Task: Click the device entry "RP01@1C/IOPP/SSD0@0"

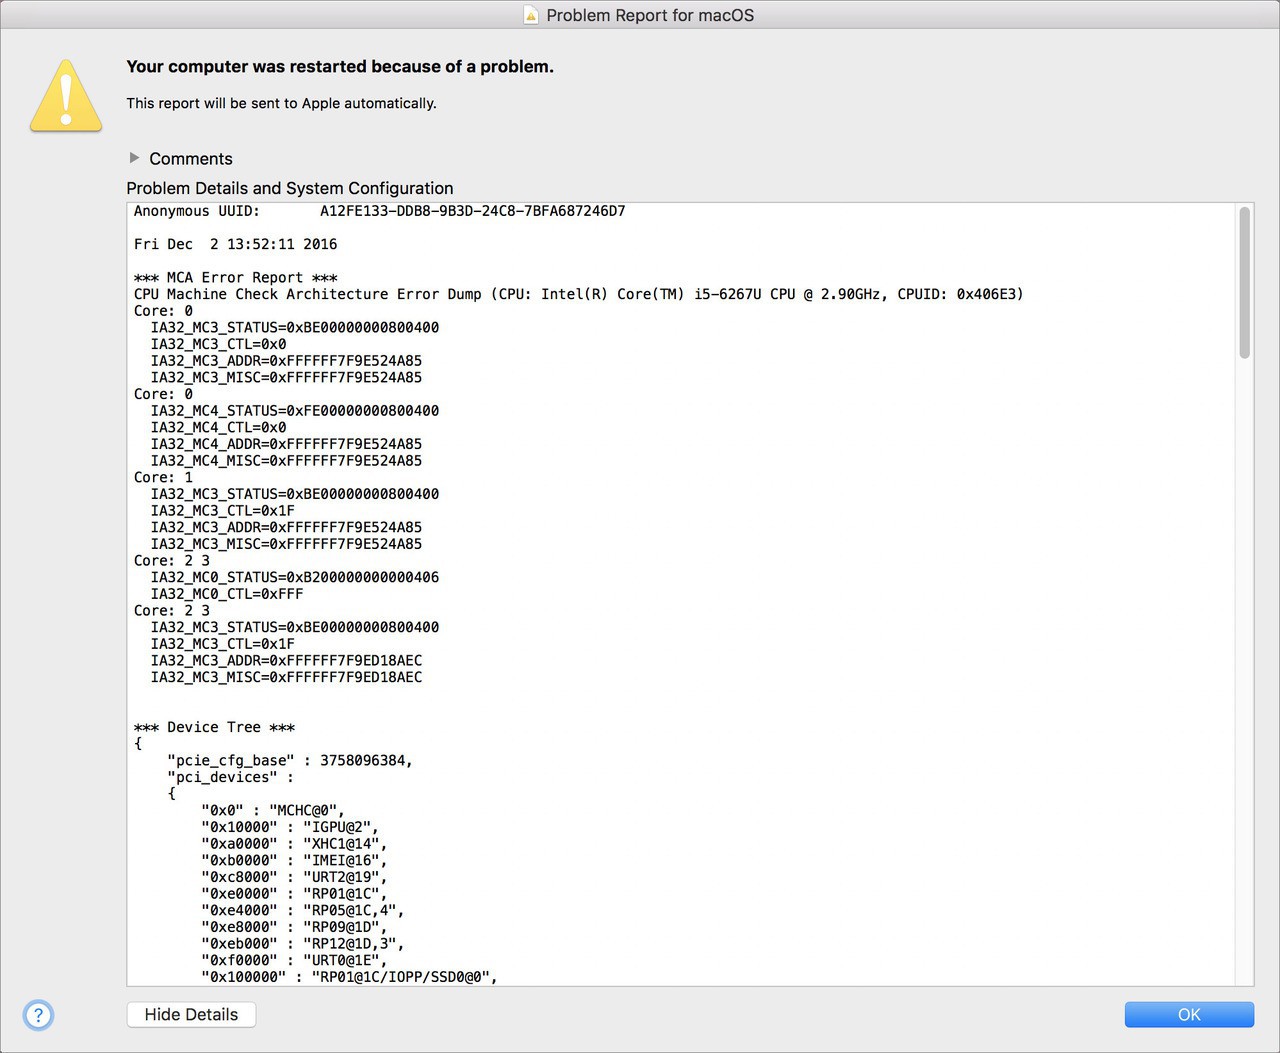Action: coord(349,977)
